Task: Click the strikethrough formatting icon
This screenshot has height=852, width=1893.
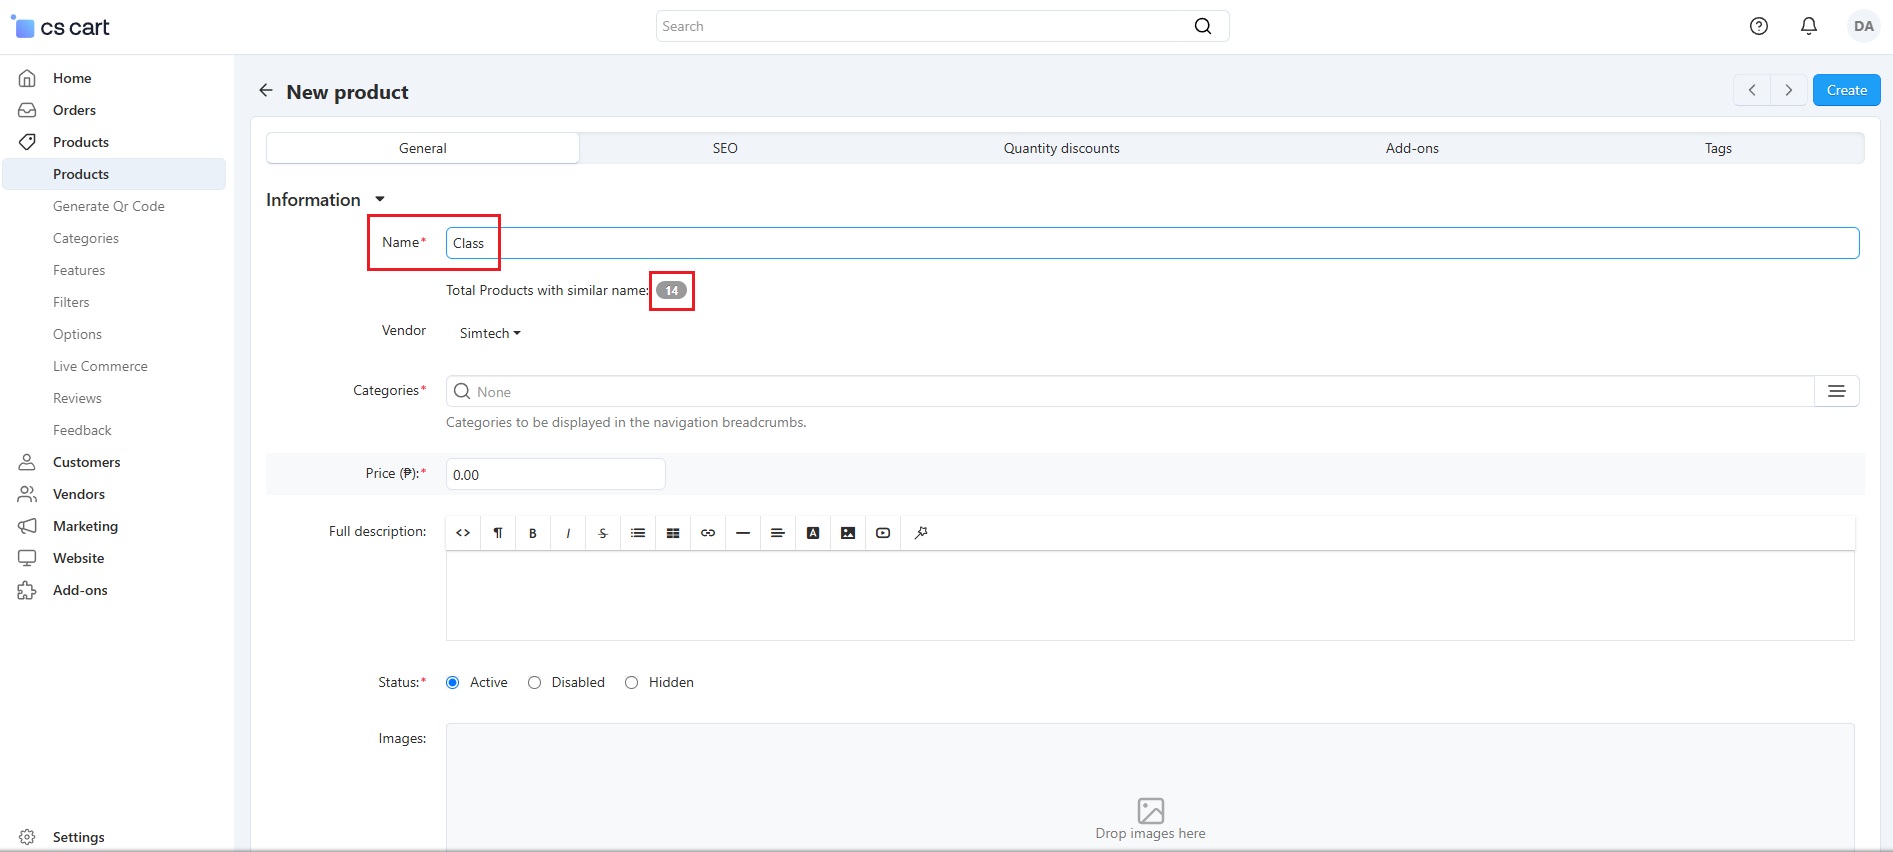Action: click(603, 533)
